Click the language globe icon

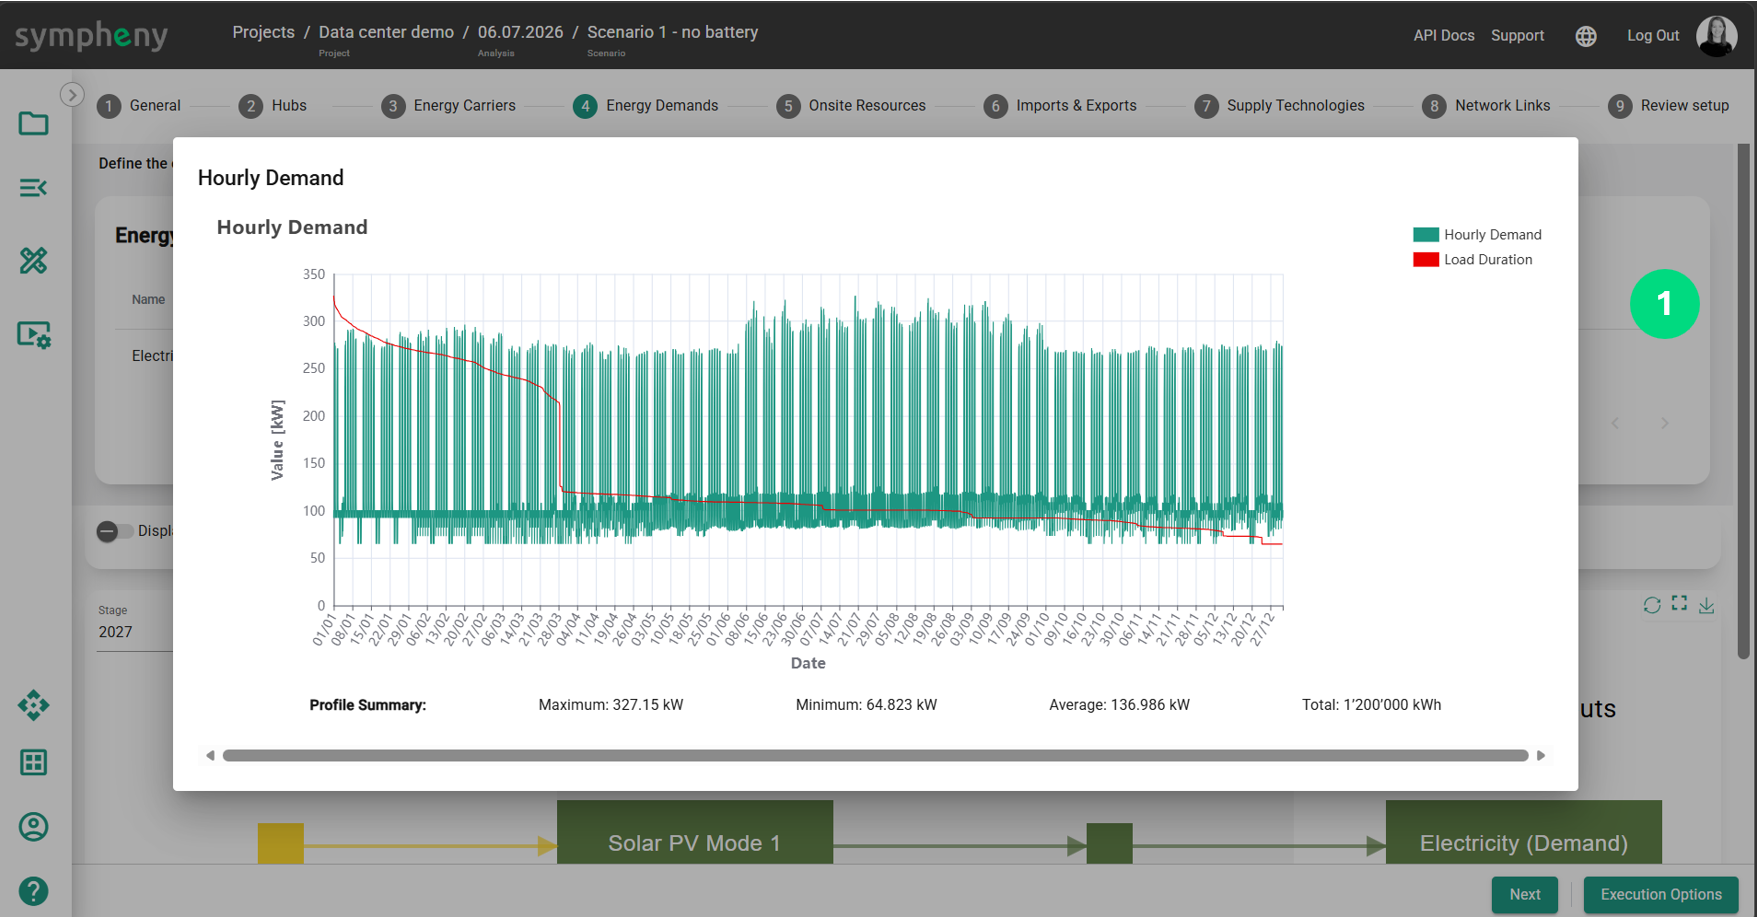(x=1586, y=36)
